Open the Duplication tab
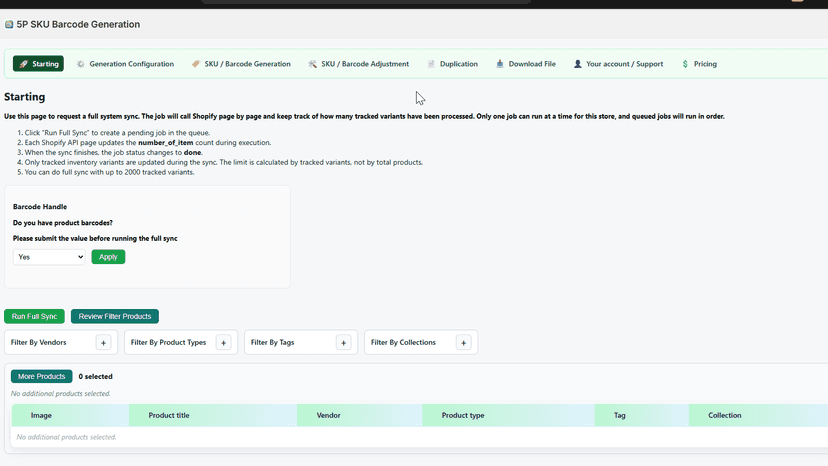The height and width of the screenshot is (466, 828). pos(453,64)
